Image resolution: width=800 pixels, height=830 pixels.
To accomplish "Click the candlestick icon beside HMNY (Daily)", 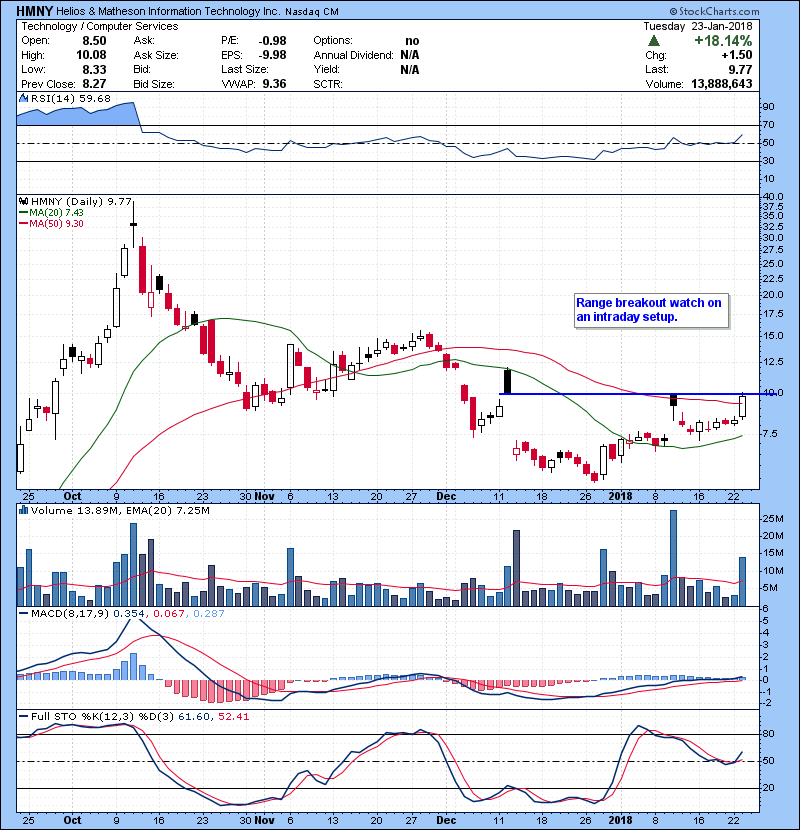I will [x=23, y=201].
